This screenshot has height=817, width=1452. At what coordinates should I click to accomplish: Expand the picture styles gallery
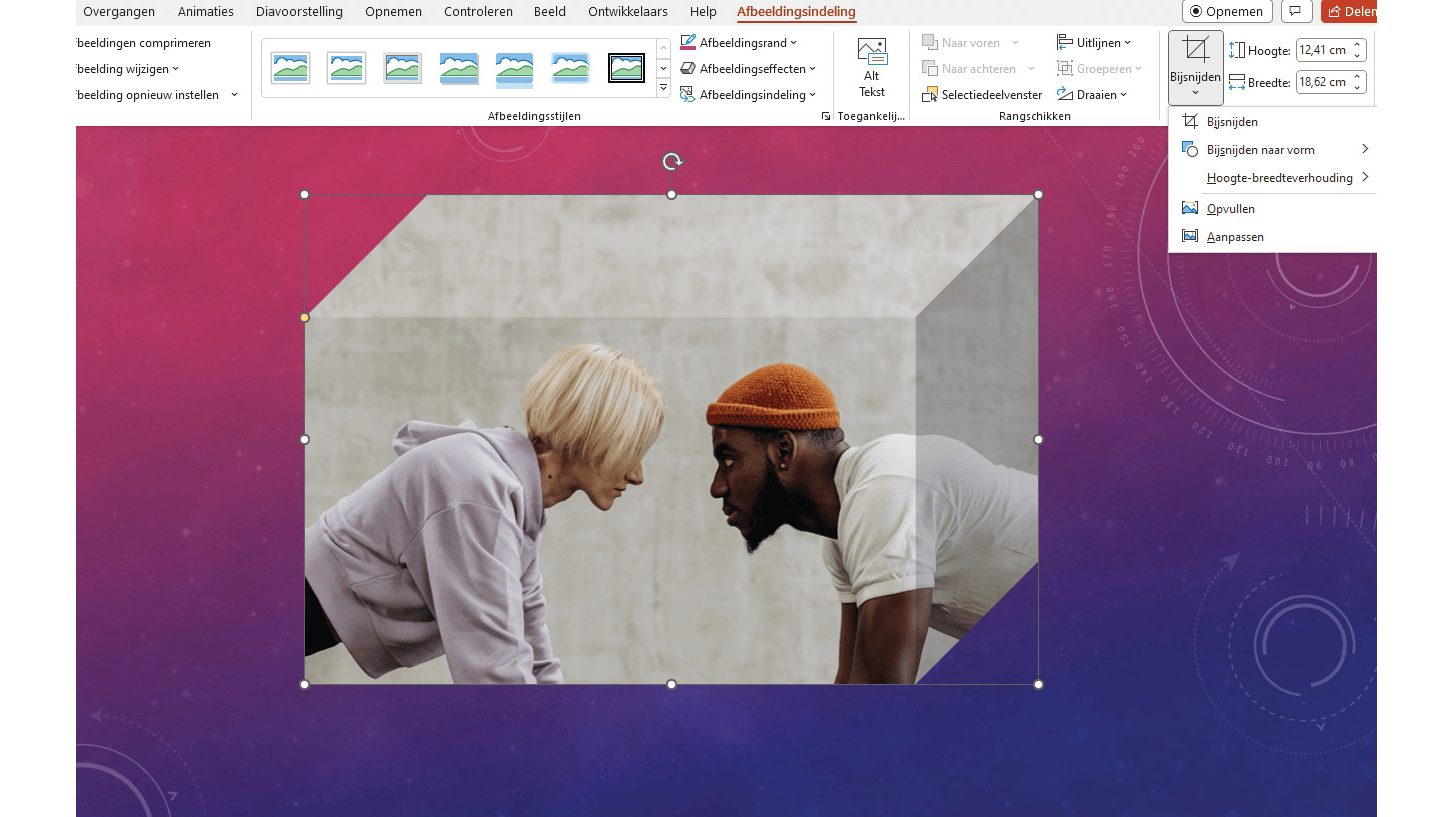tap(663, 89)
